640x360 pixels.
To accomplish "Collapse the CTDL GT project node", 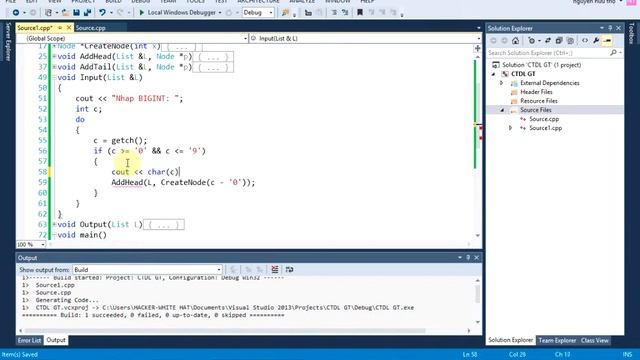I will [x=493, y=74].
